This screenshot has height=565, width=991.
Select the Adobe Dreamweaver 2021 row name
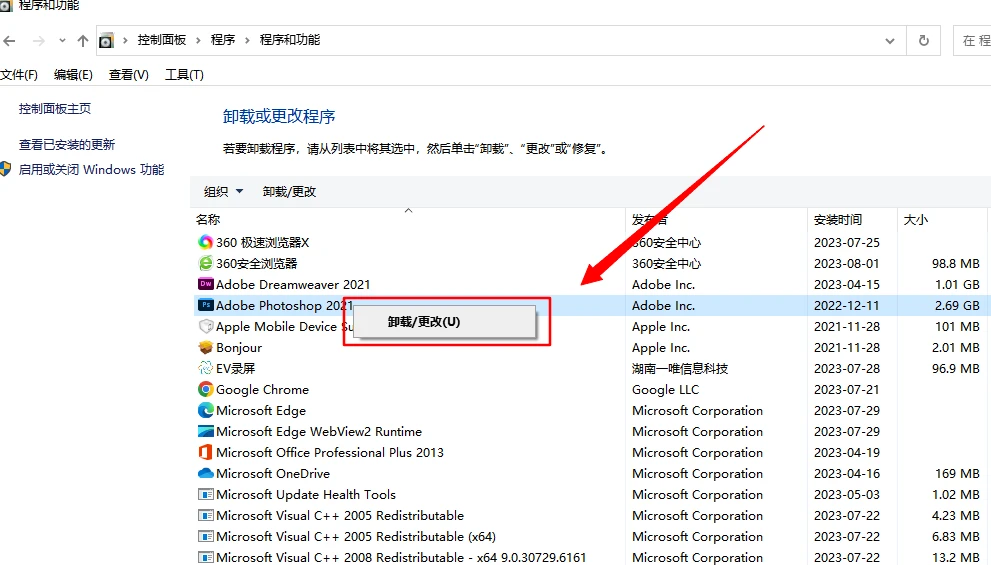coord(293,284)
